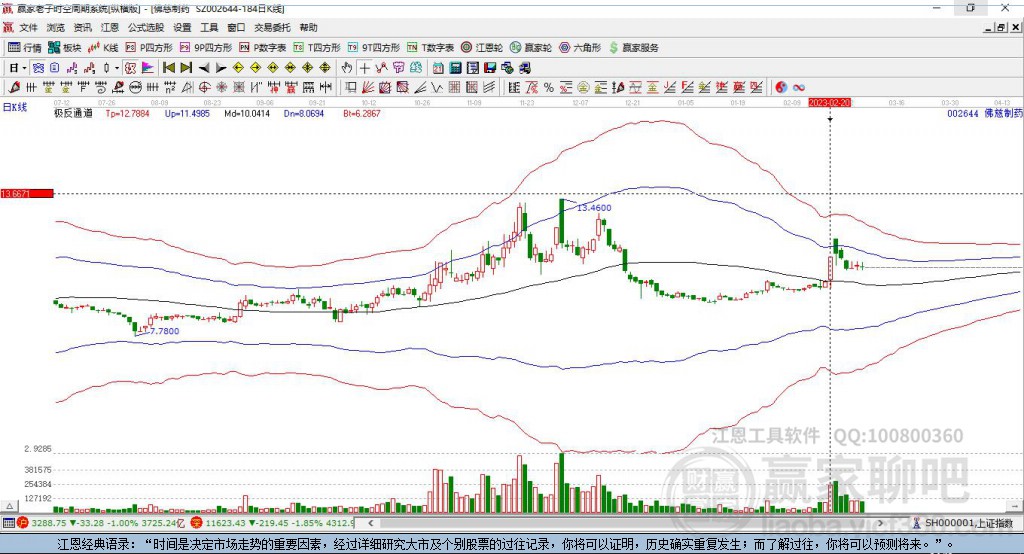
Task: Open the 9T四方形 tool
Action: coord(374,48)
